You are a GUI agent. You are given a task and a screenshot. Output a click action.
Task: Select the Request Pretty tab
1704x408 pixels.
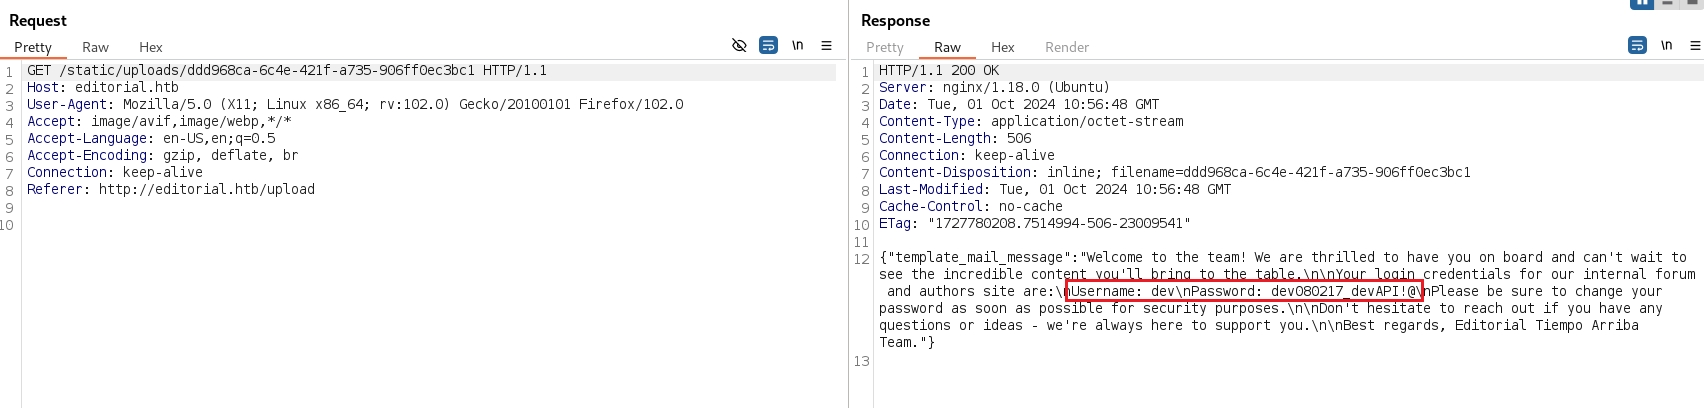click(33, 47)
